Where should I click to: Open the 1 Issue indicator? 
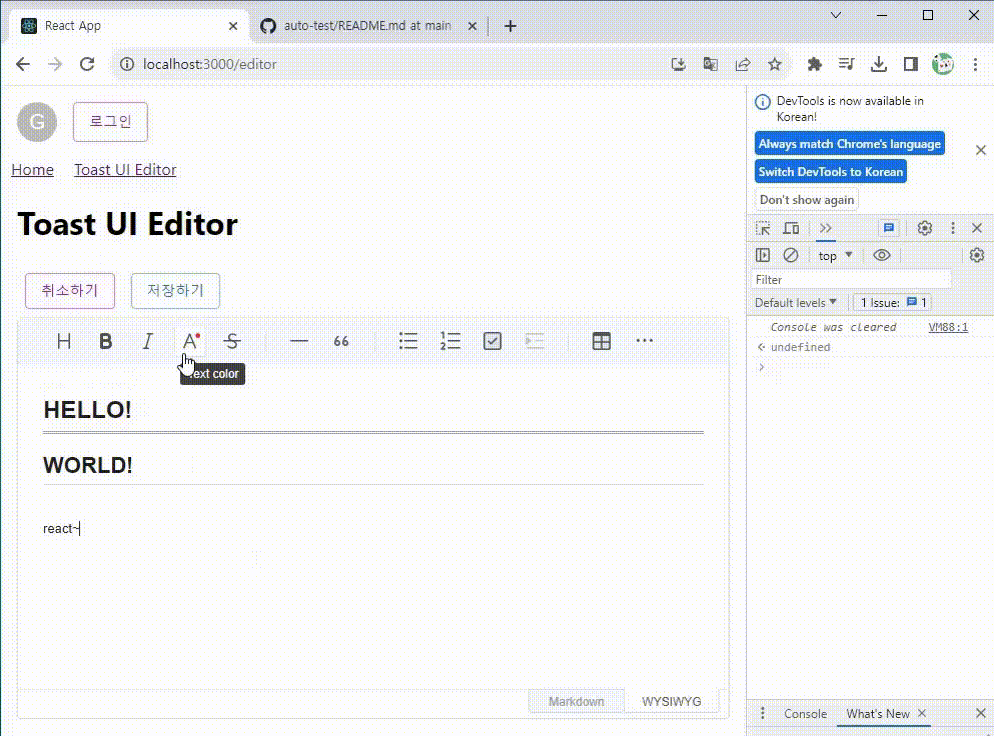[x=893, y=303]
